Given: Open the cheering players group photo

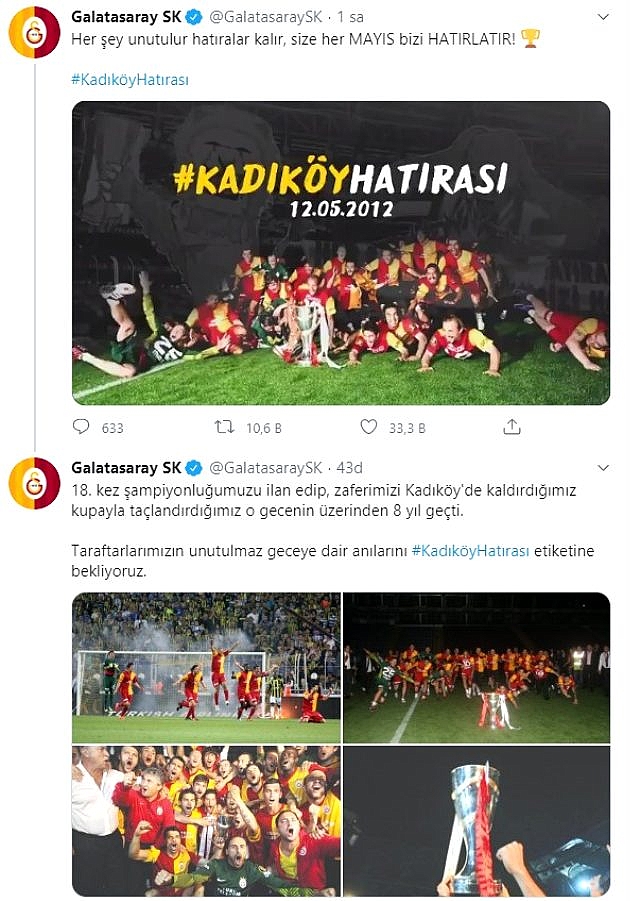Looking at the screenshot, I should point(206,822).
